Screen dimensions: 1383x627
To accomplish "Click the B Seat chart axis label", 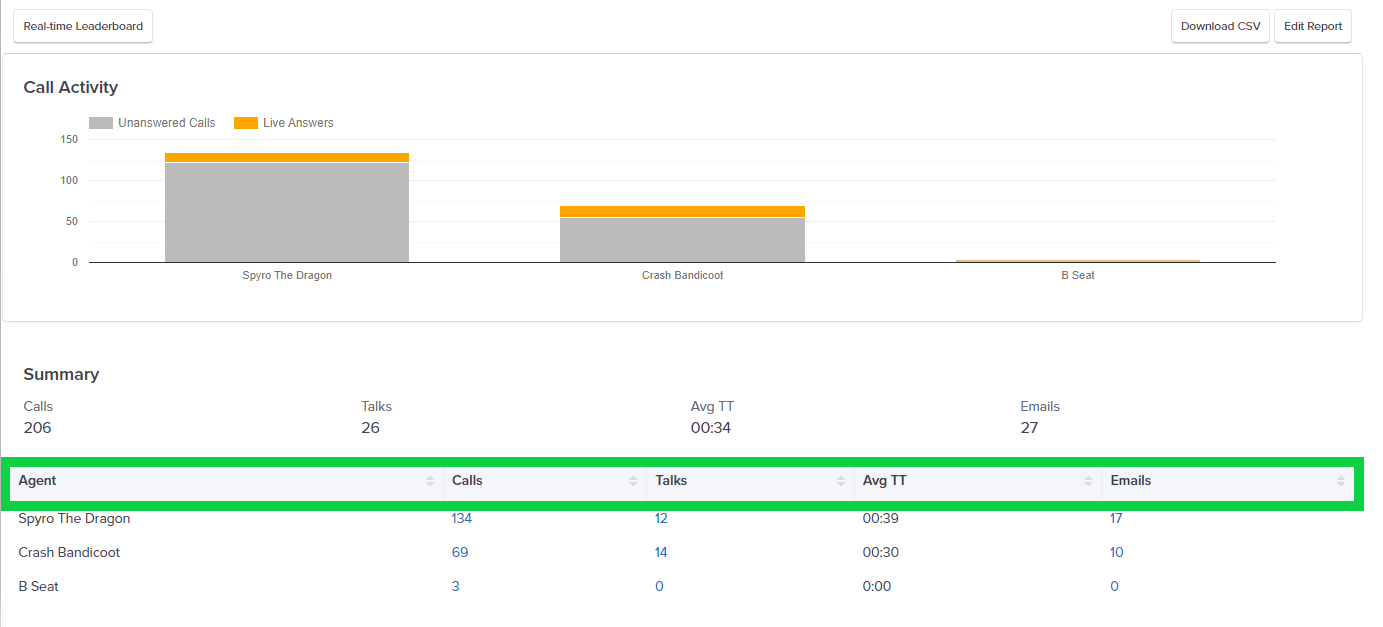I will [x=1078, y=275].
